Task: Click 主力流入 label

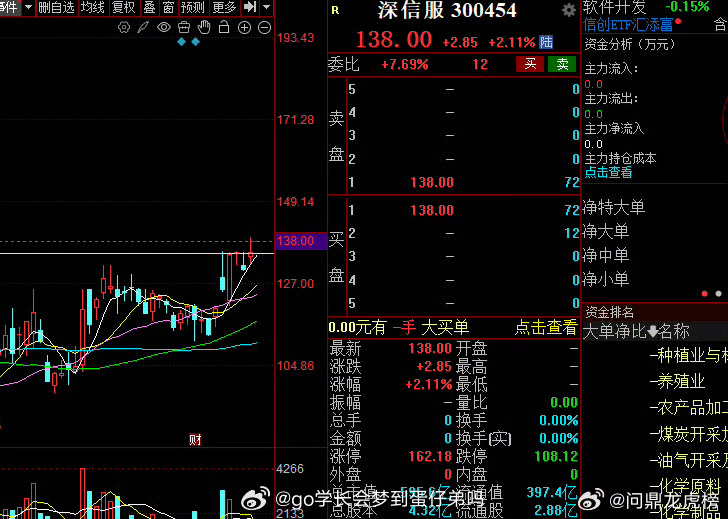Action: click(x=611, y=69)
